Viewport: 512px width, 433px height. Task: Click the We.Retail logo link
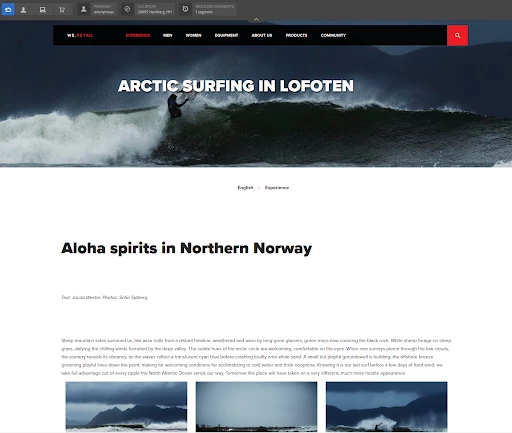tap(80, 35)
